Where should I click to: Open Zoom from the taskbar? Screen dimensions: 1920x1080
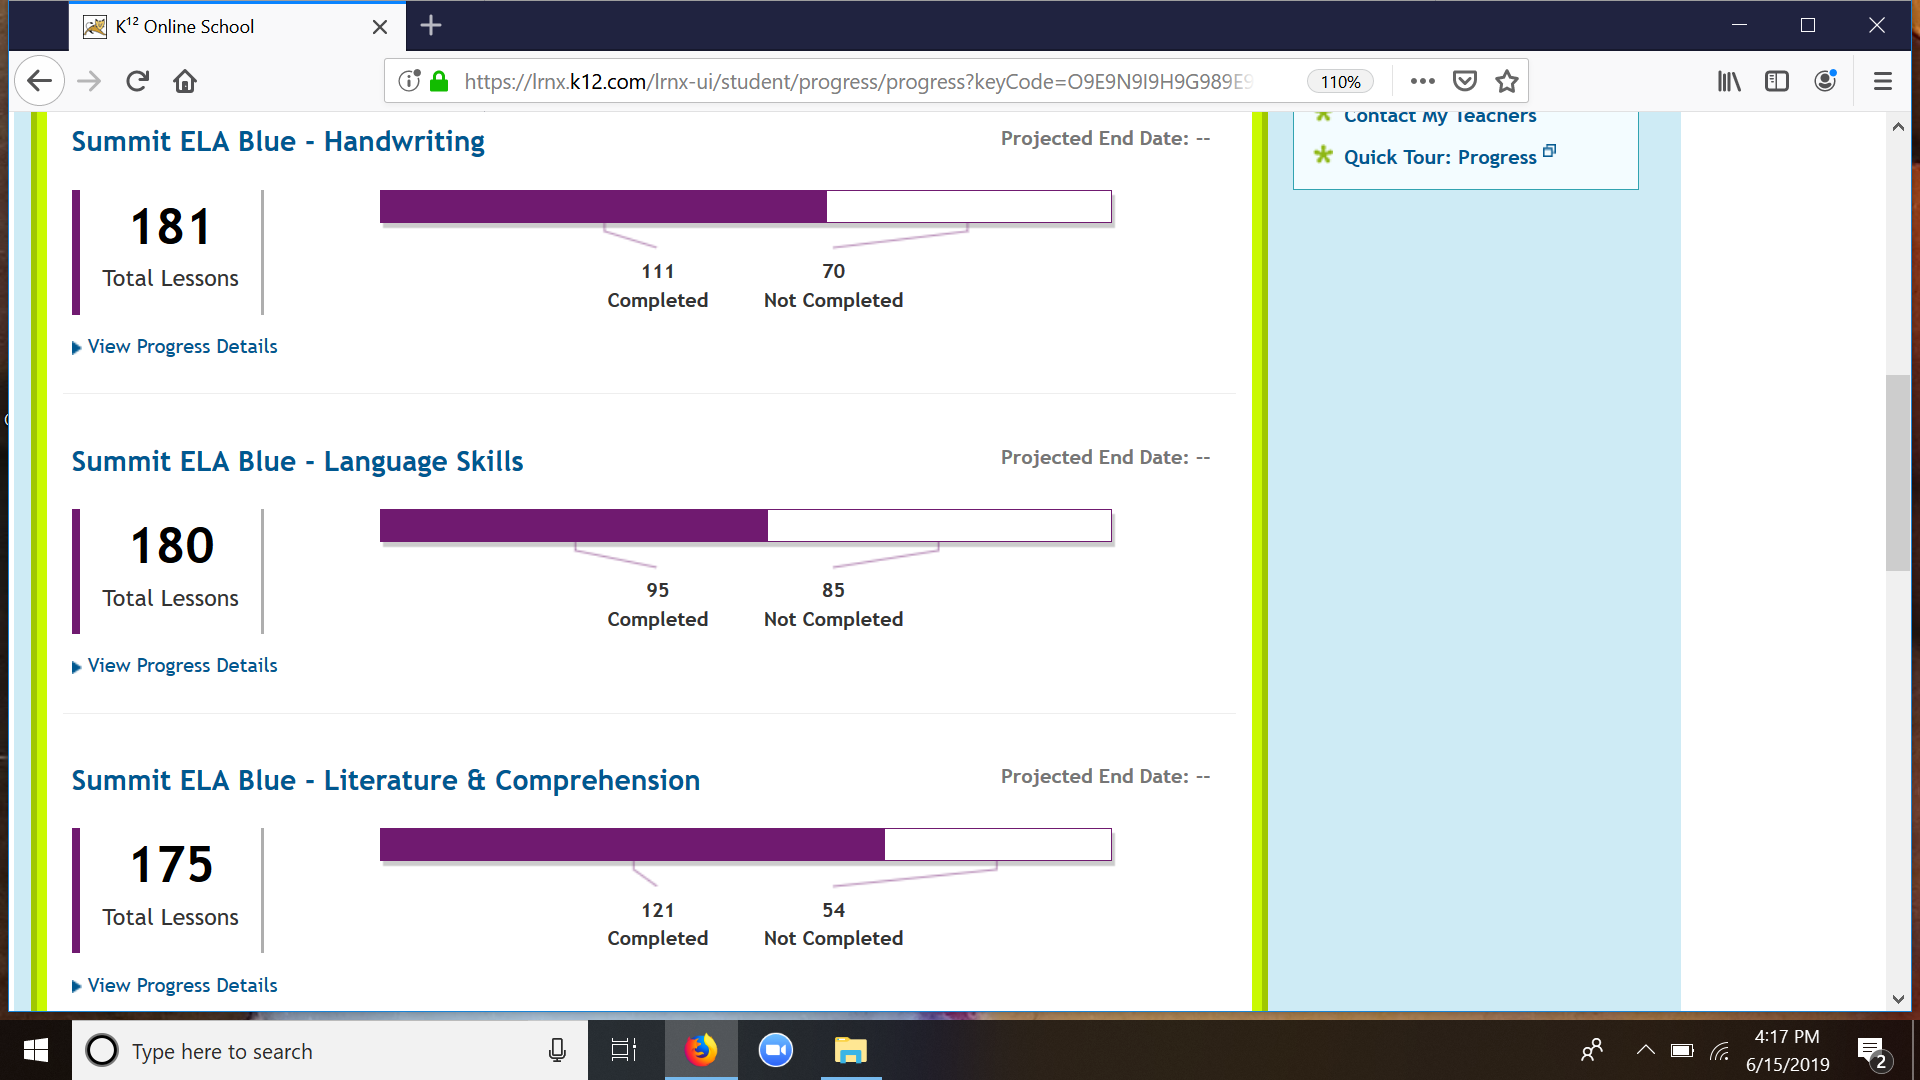coord(776,1050)
